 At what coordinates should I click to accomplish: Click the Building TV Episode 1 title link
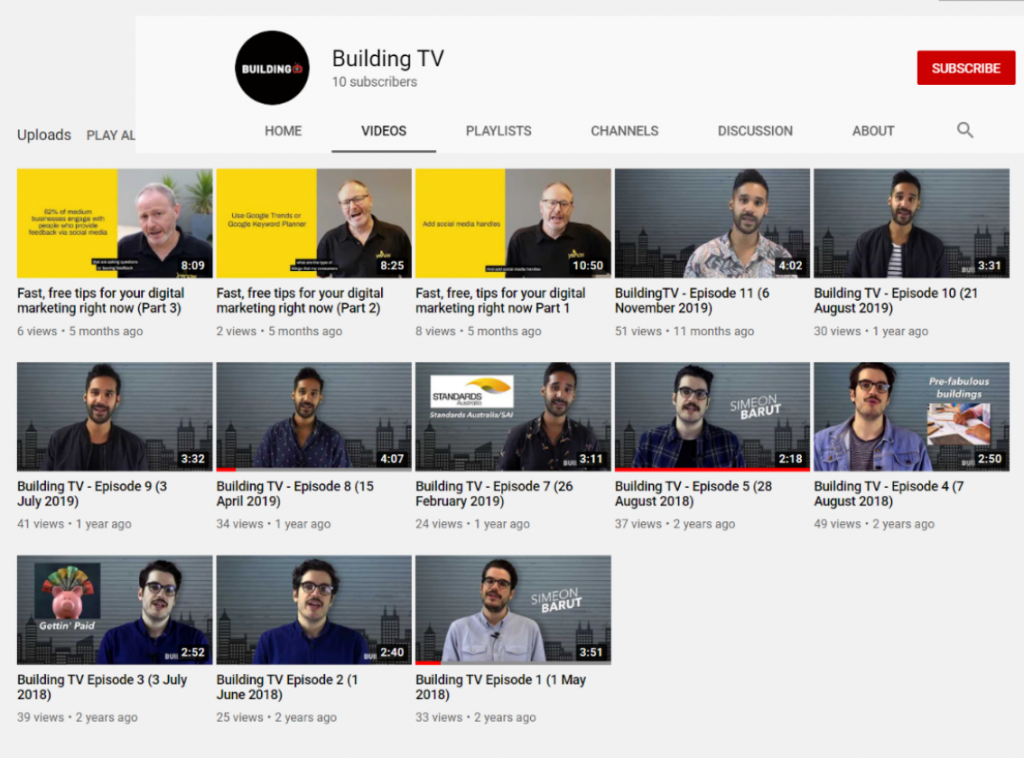500,687
